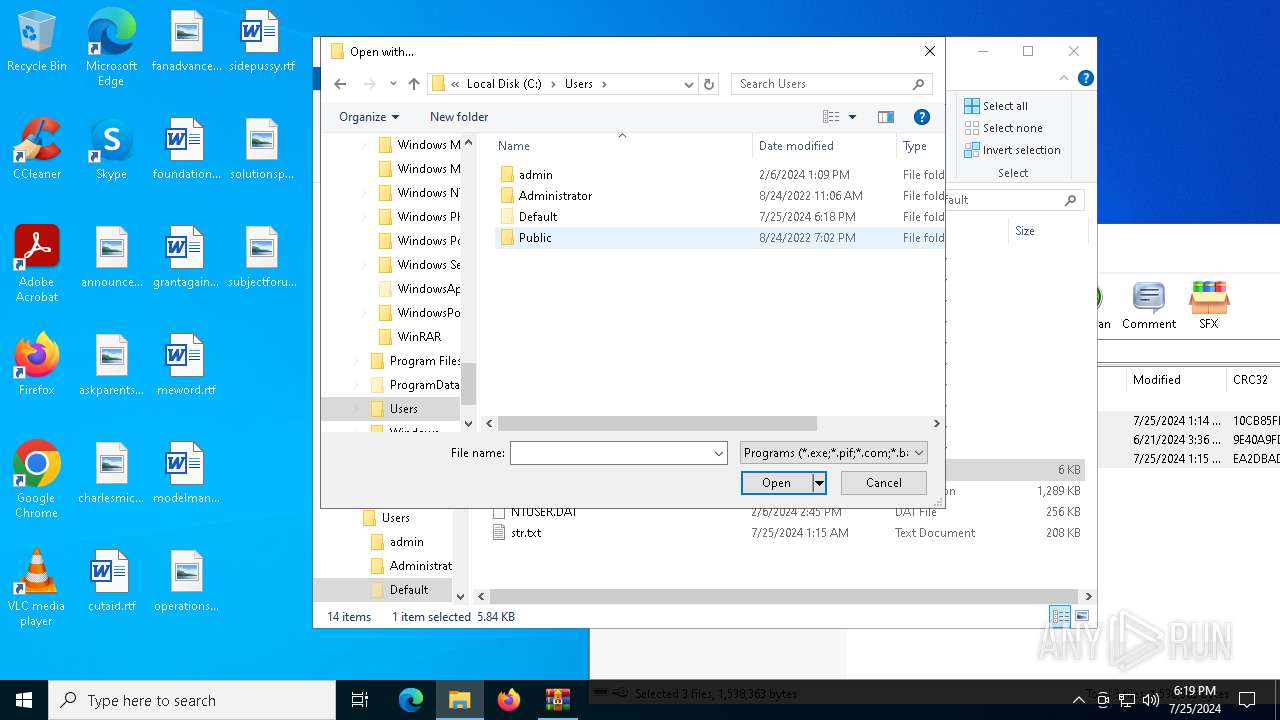Click the File name input field
The height and width of the screenshot is (720, 1280).
pyautogui.click(x=610, y=453)
